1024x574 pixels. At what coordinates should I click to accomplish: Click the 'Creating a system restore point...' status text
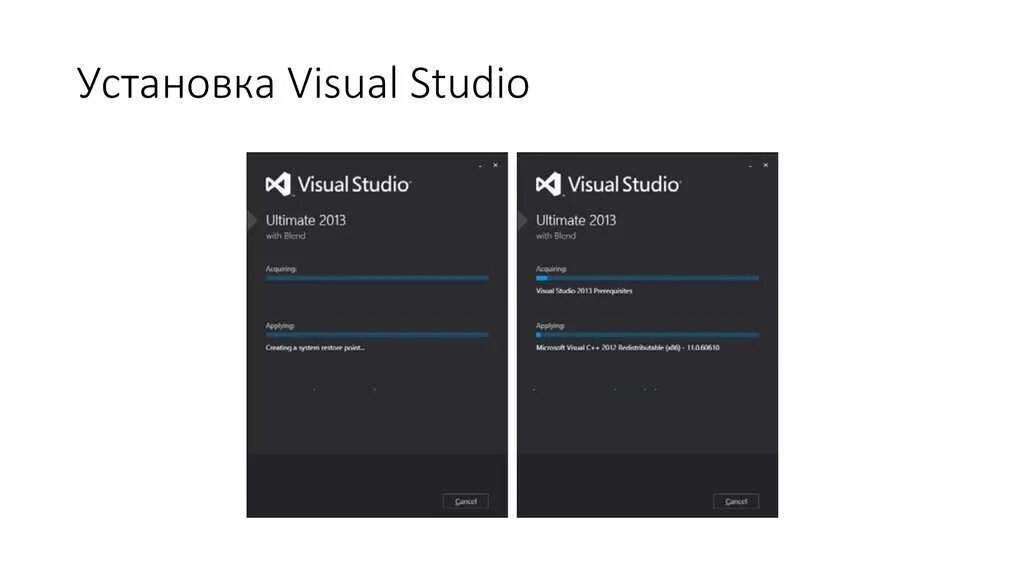pyautogui.click(x=315, y=348)
